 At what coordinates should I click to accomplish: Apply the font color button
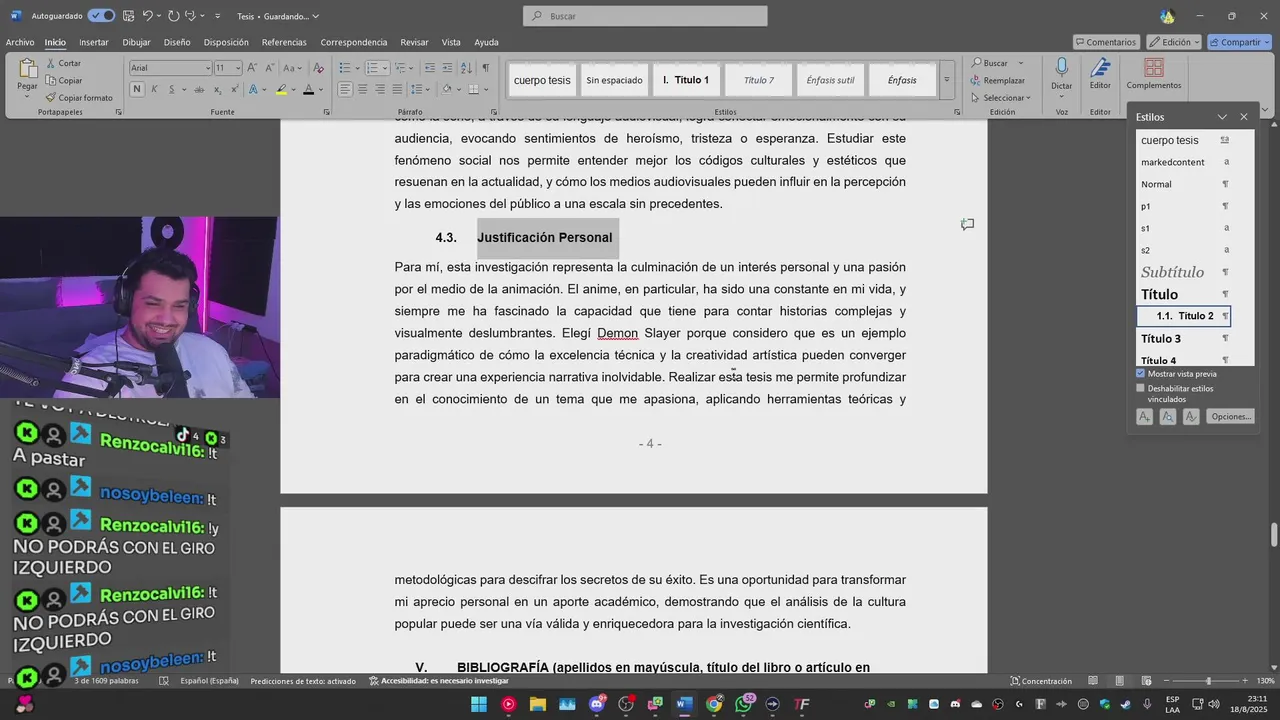(x=308, y=89)
